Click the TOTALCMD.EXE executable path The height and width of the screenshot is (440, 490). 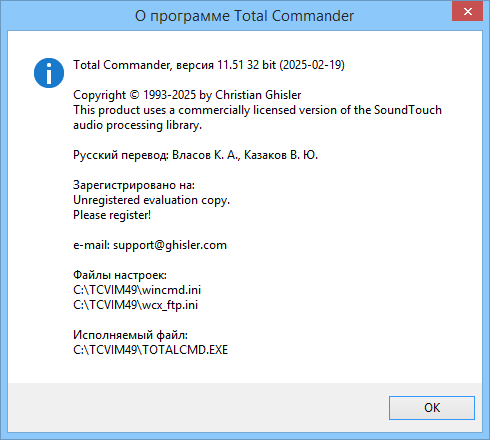(x=151, y=350)
